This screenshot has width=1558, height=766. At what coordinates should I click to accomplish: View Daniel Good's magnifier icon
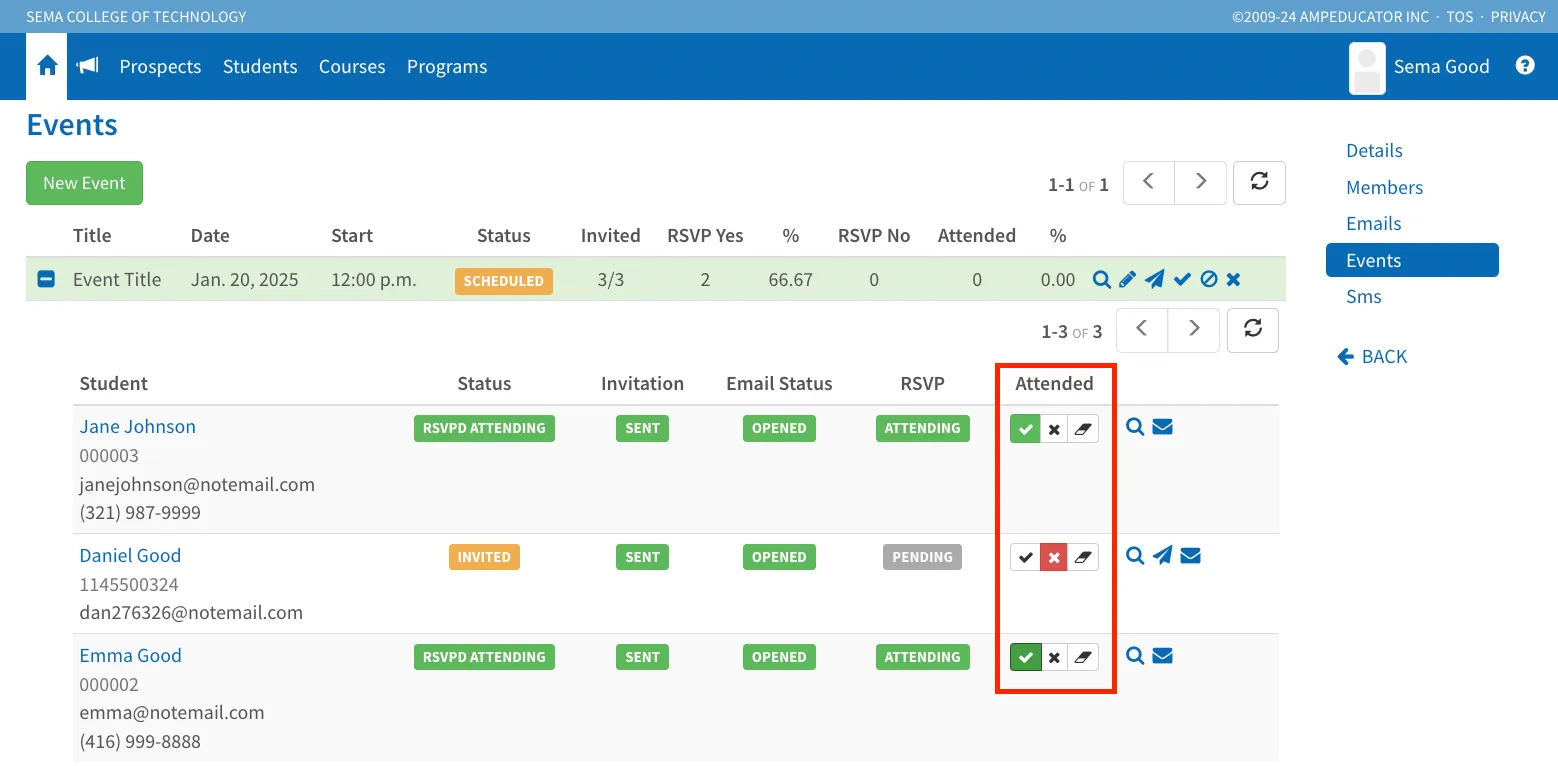click(x=1135, y=556)
